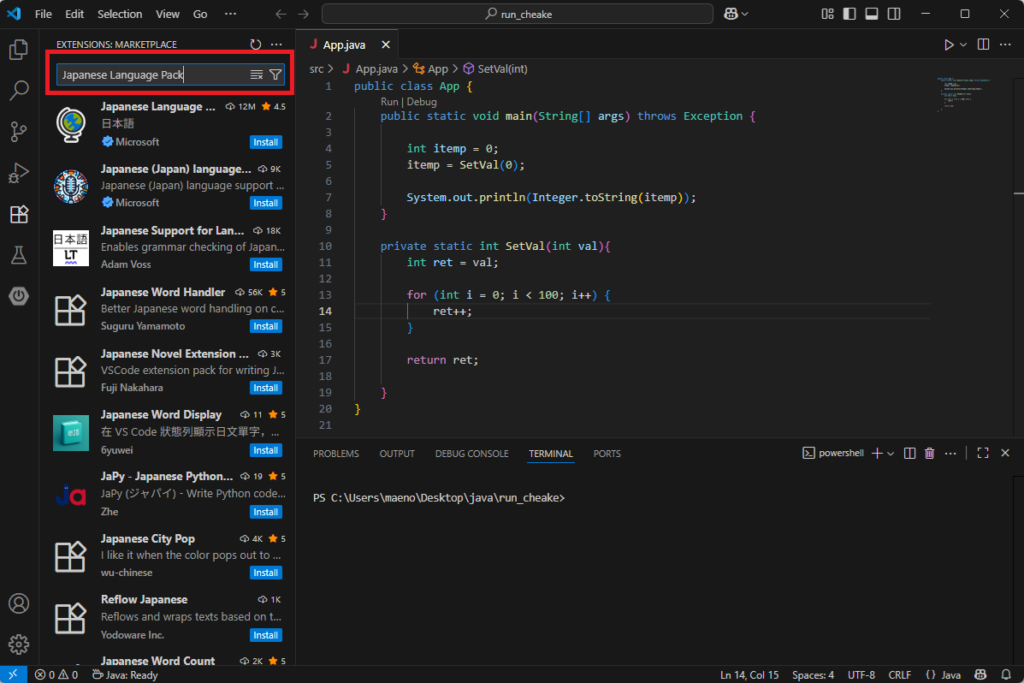Show more menus via ellipsis

pyautogui.click(x=231, y=14)
